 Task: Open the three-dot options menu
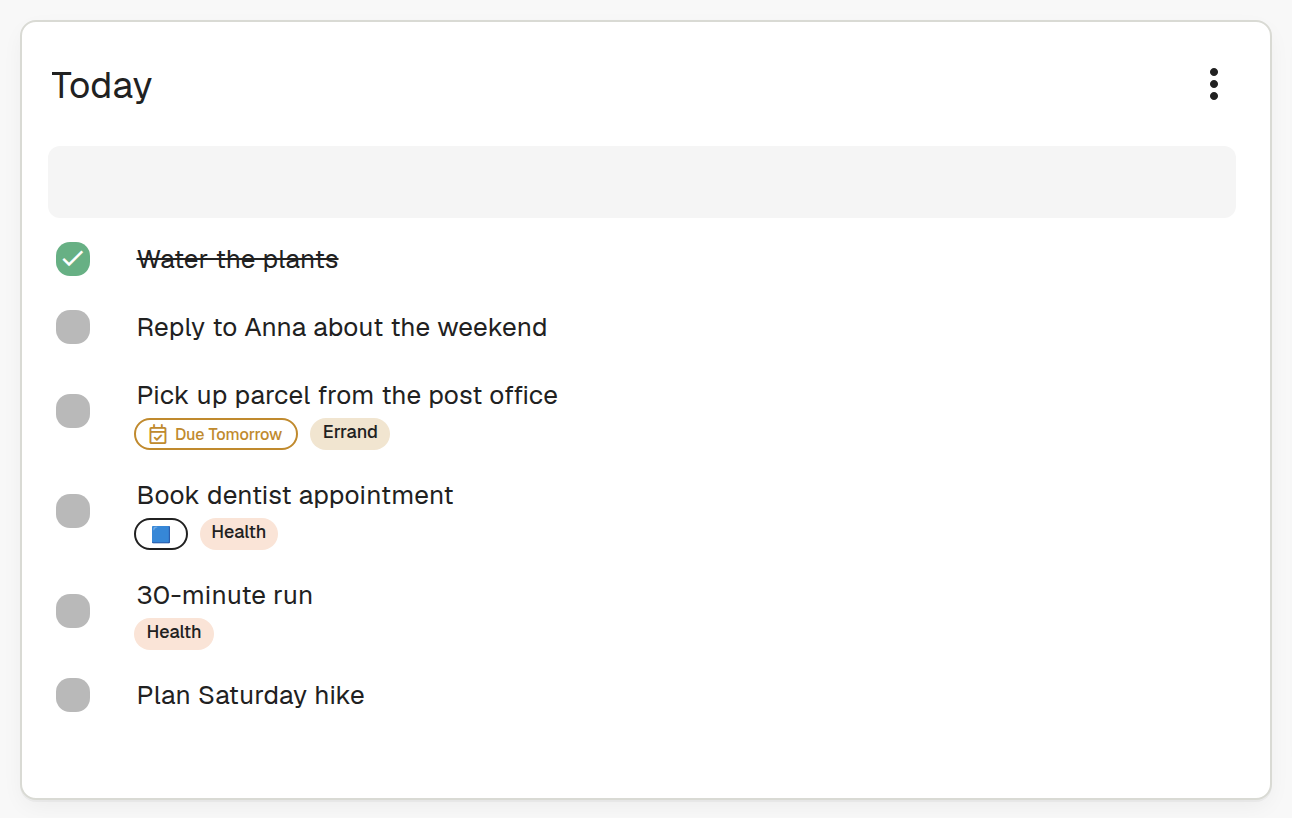point(1213,84)
